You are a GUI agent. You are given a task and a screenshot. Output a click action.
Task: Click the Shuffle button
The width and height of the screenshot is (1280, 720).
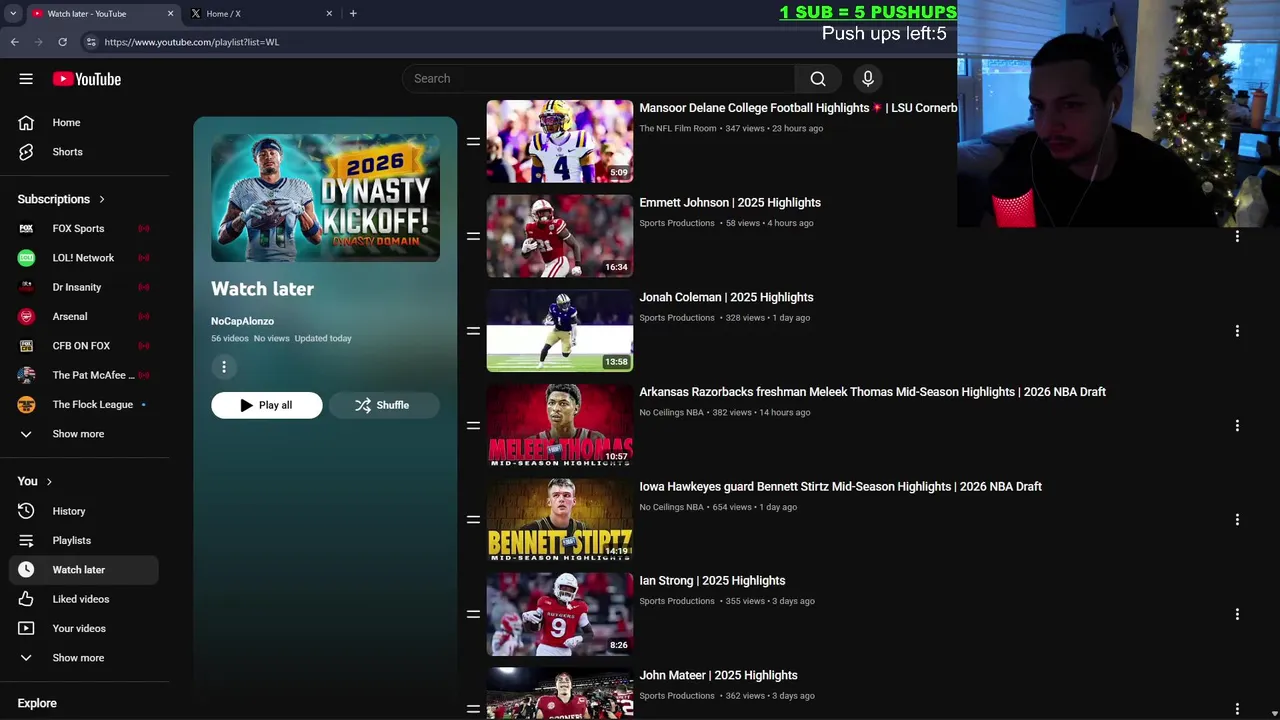pos(384,405)
